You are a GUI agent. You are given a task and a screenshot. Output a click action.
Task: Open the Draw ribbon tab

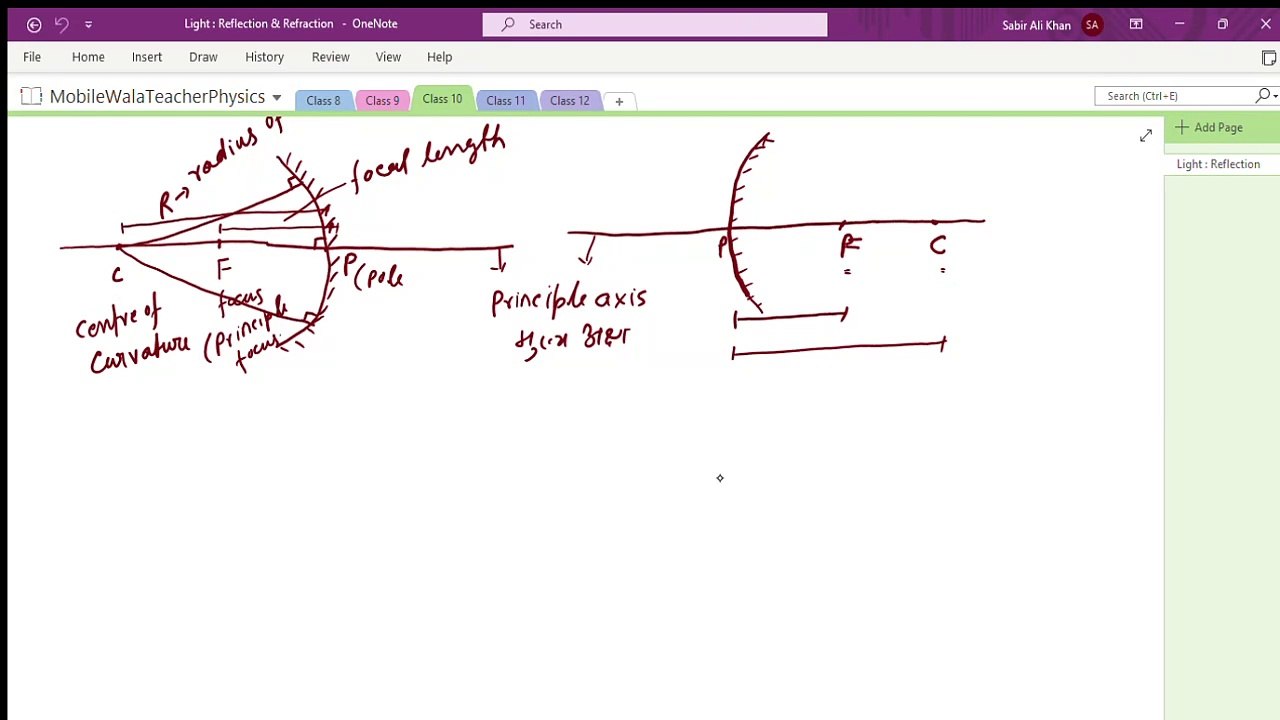tap(203, 57)
